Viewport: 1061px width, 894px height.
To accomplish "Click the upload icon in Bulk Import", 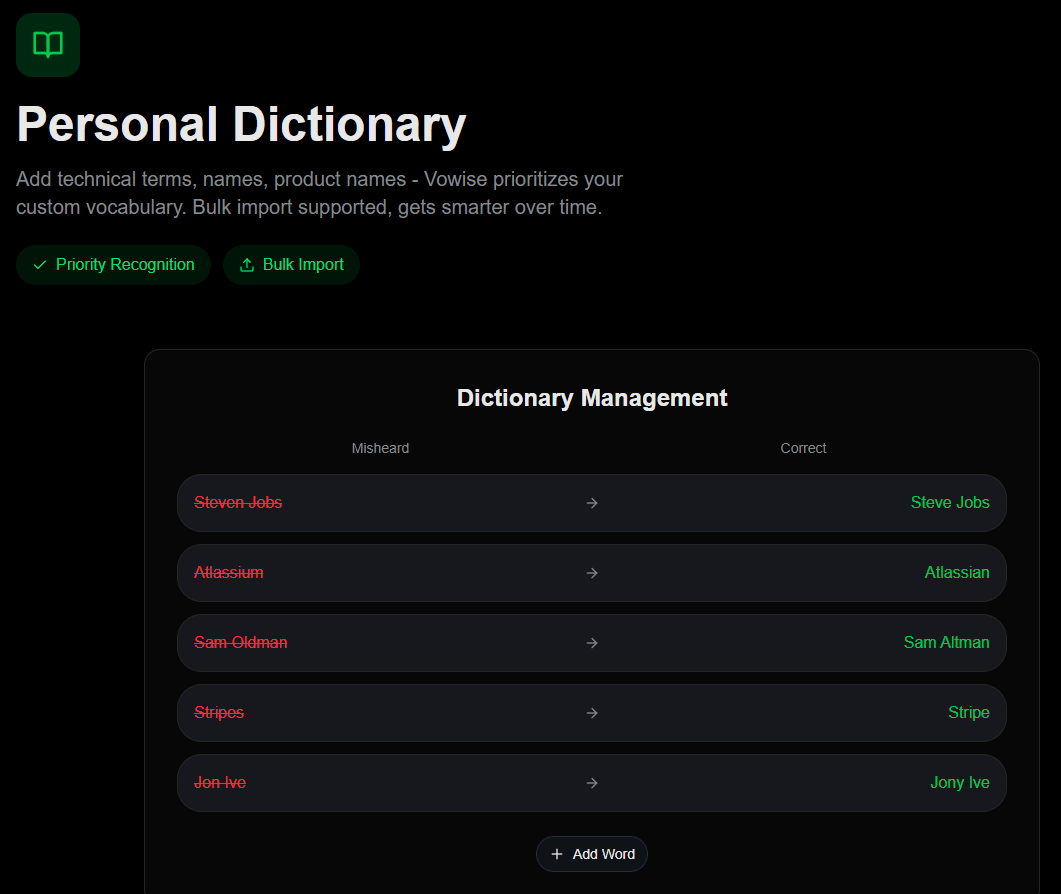I will pos(247,265).
